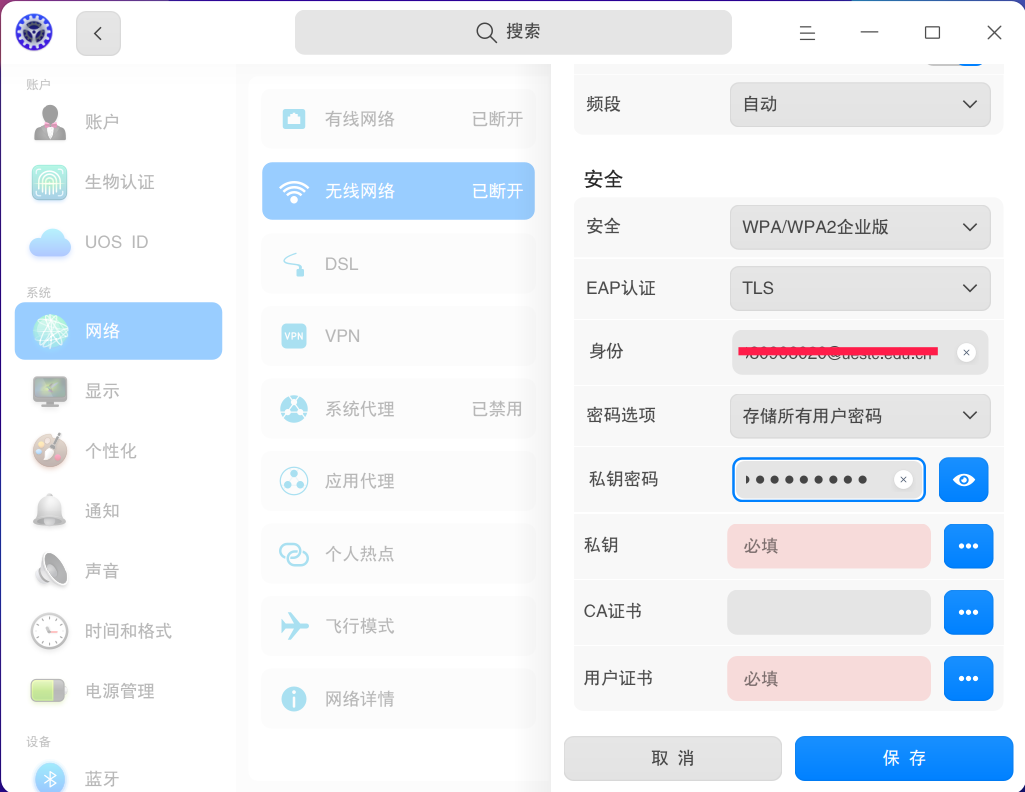
Task: Open 个性化 settings
Action: [x=118, y=451]
